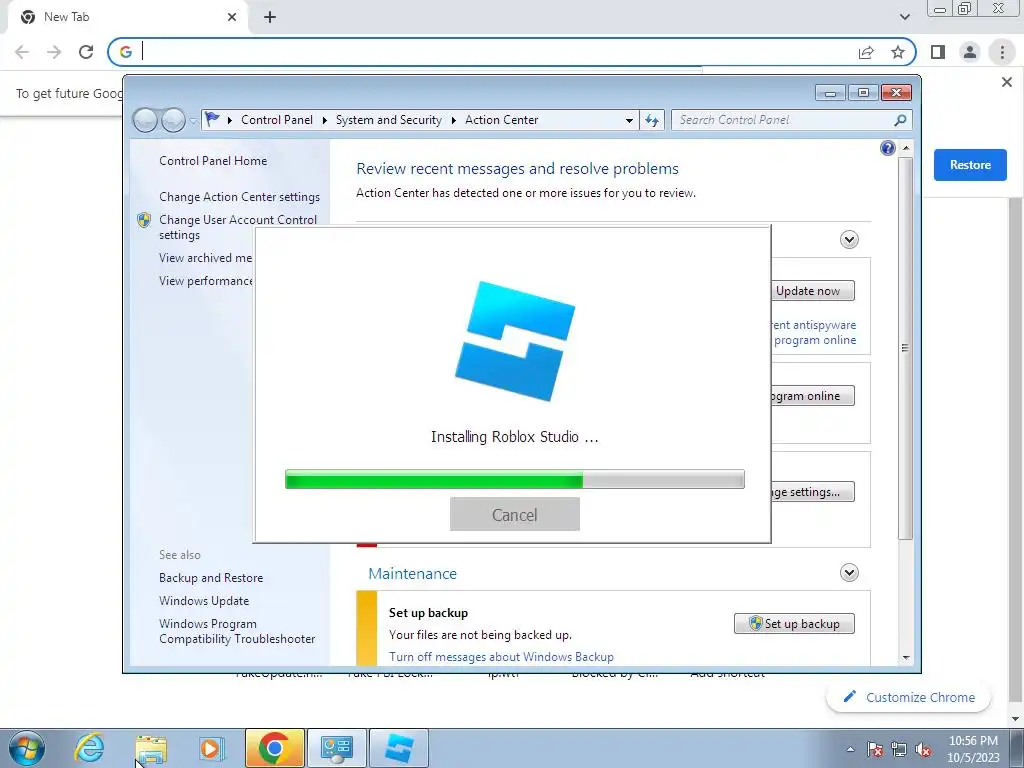Click Chrome's forward navigation arrow
1024x768 pixels.
54,52
